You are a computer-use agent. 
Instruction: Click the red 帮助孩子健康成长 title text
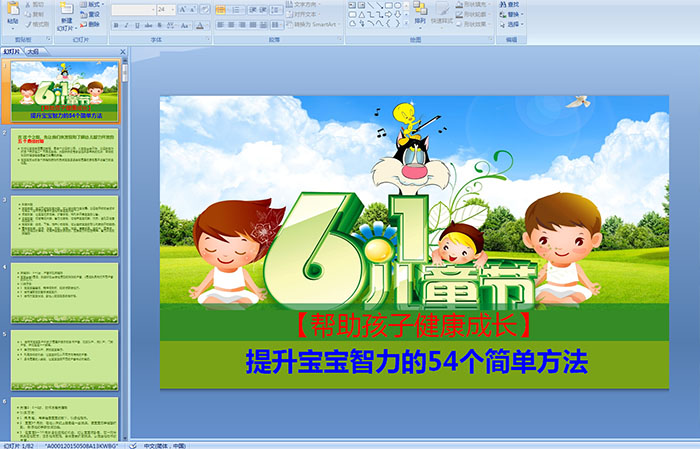pyautogui.click(x=414, y=325)
